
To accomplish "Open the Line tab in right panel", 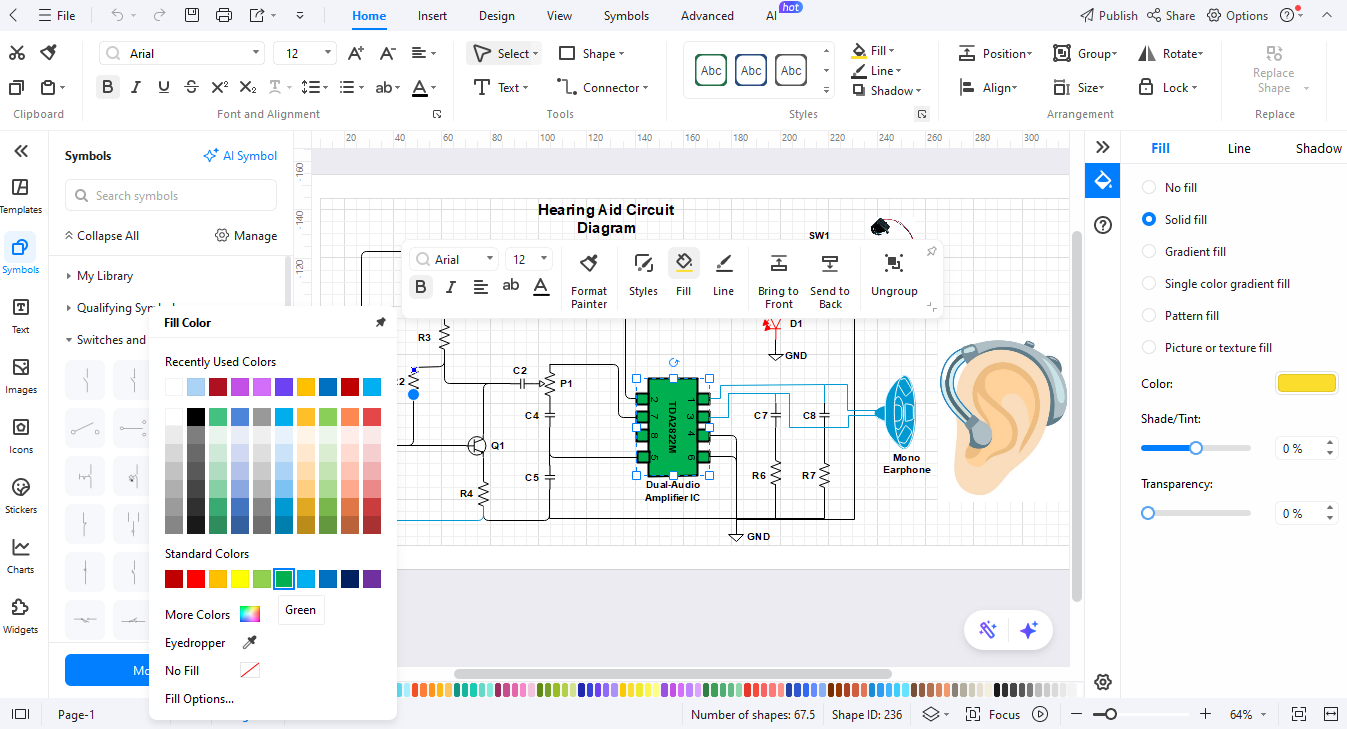I will tap(1239, 148).
